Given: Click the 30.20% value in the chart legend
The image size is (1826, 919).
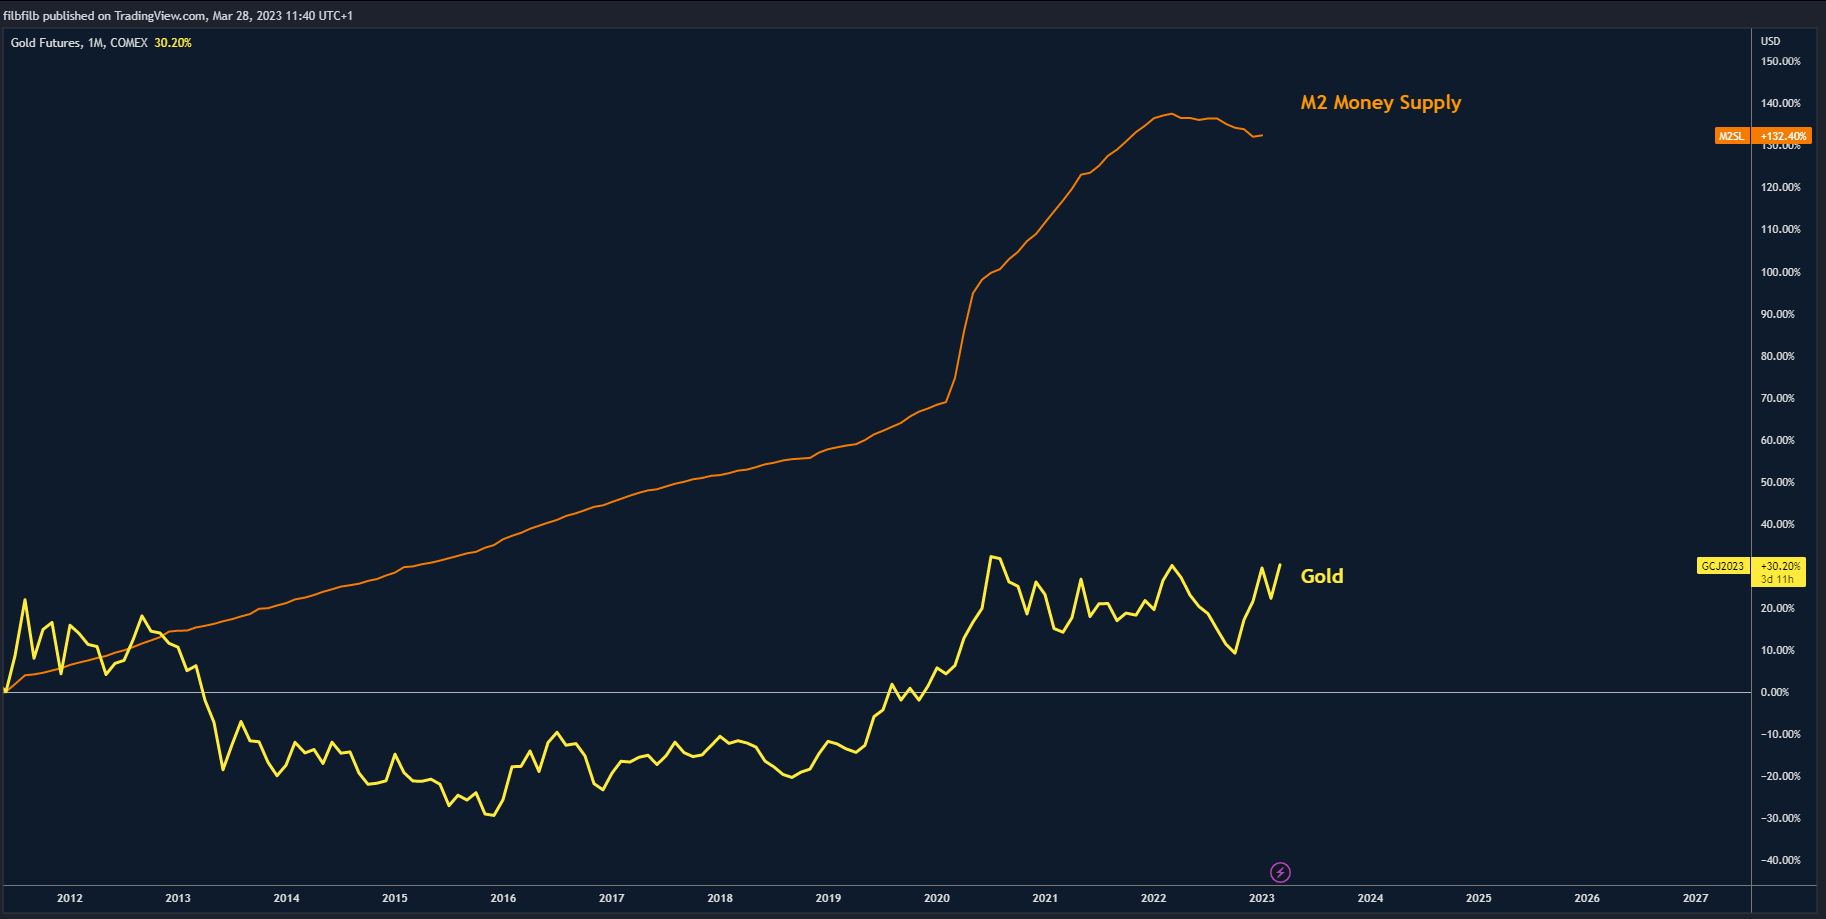Looking at the screenshot, I should (173, 43).
